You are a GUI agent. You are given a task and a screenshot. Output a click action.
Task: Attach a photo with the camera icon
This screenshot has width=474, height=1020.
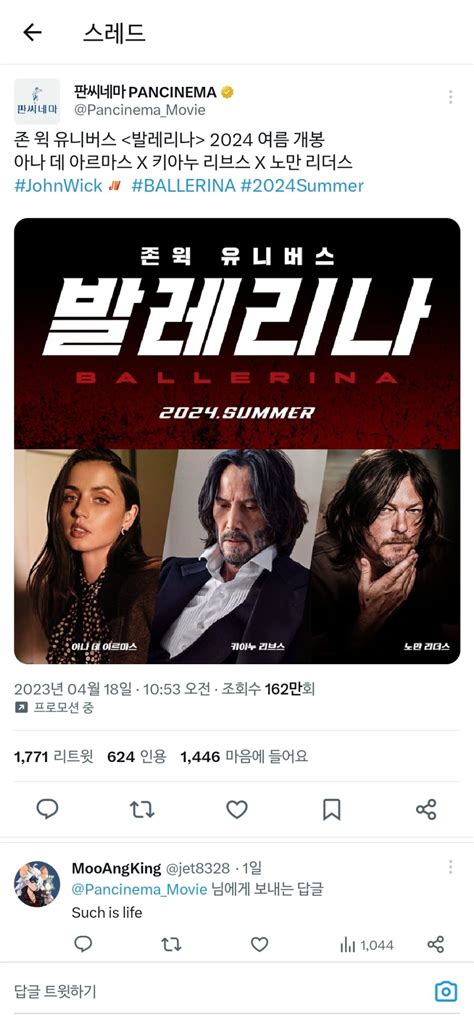coord(445,991)
